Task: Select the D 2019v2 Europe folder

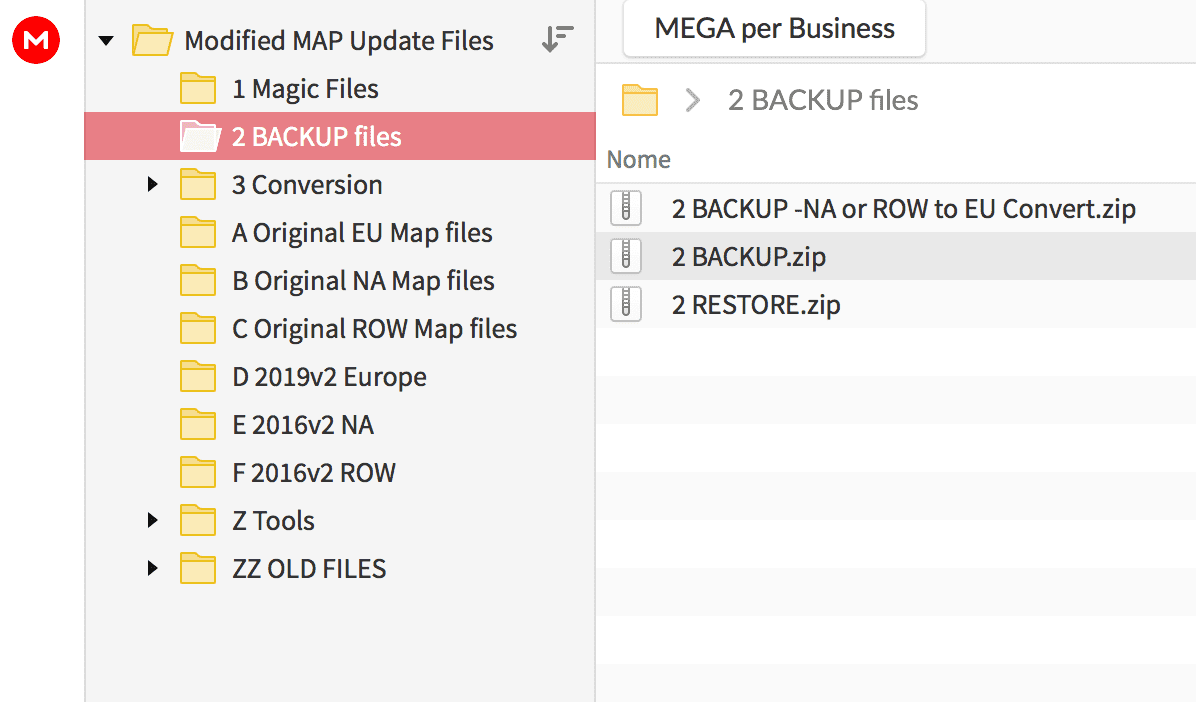Action: (329, 377)
